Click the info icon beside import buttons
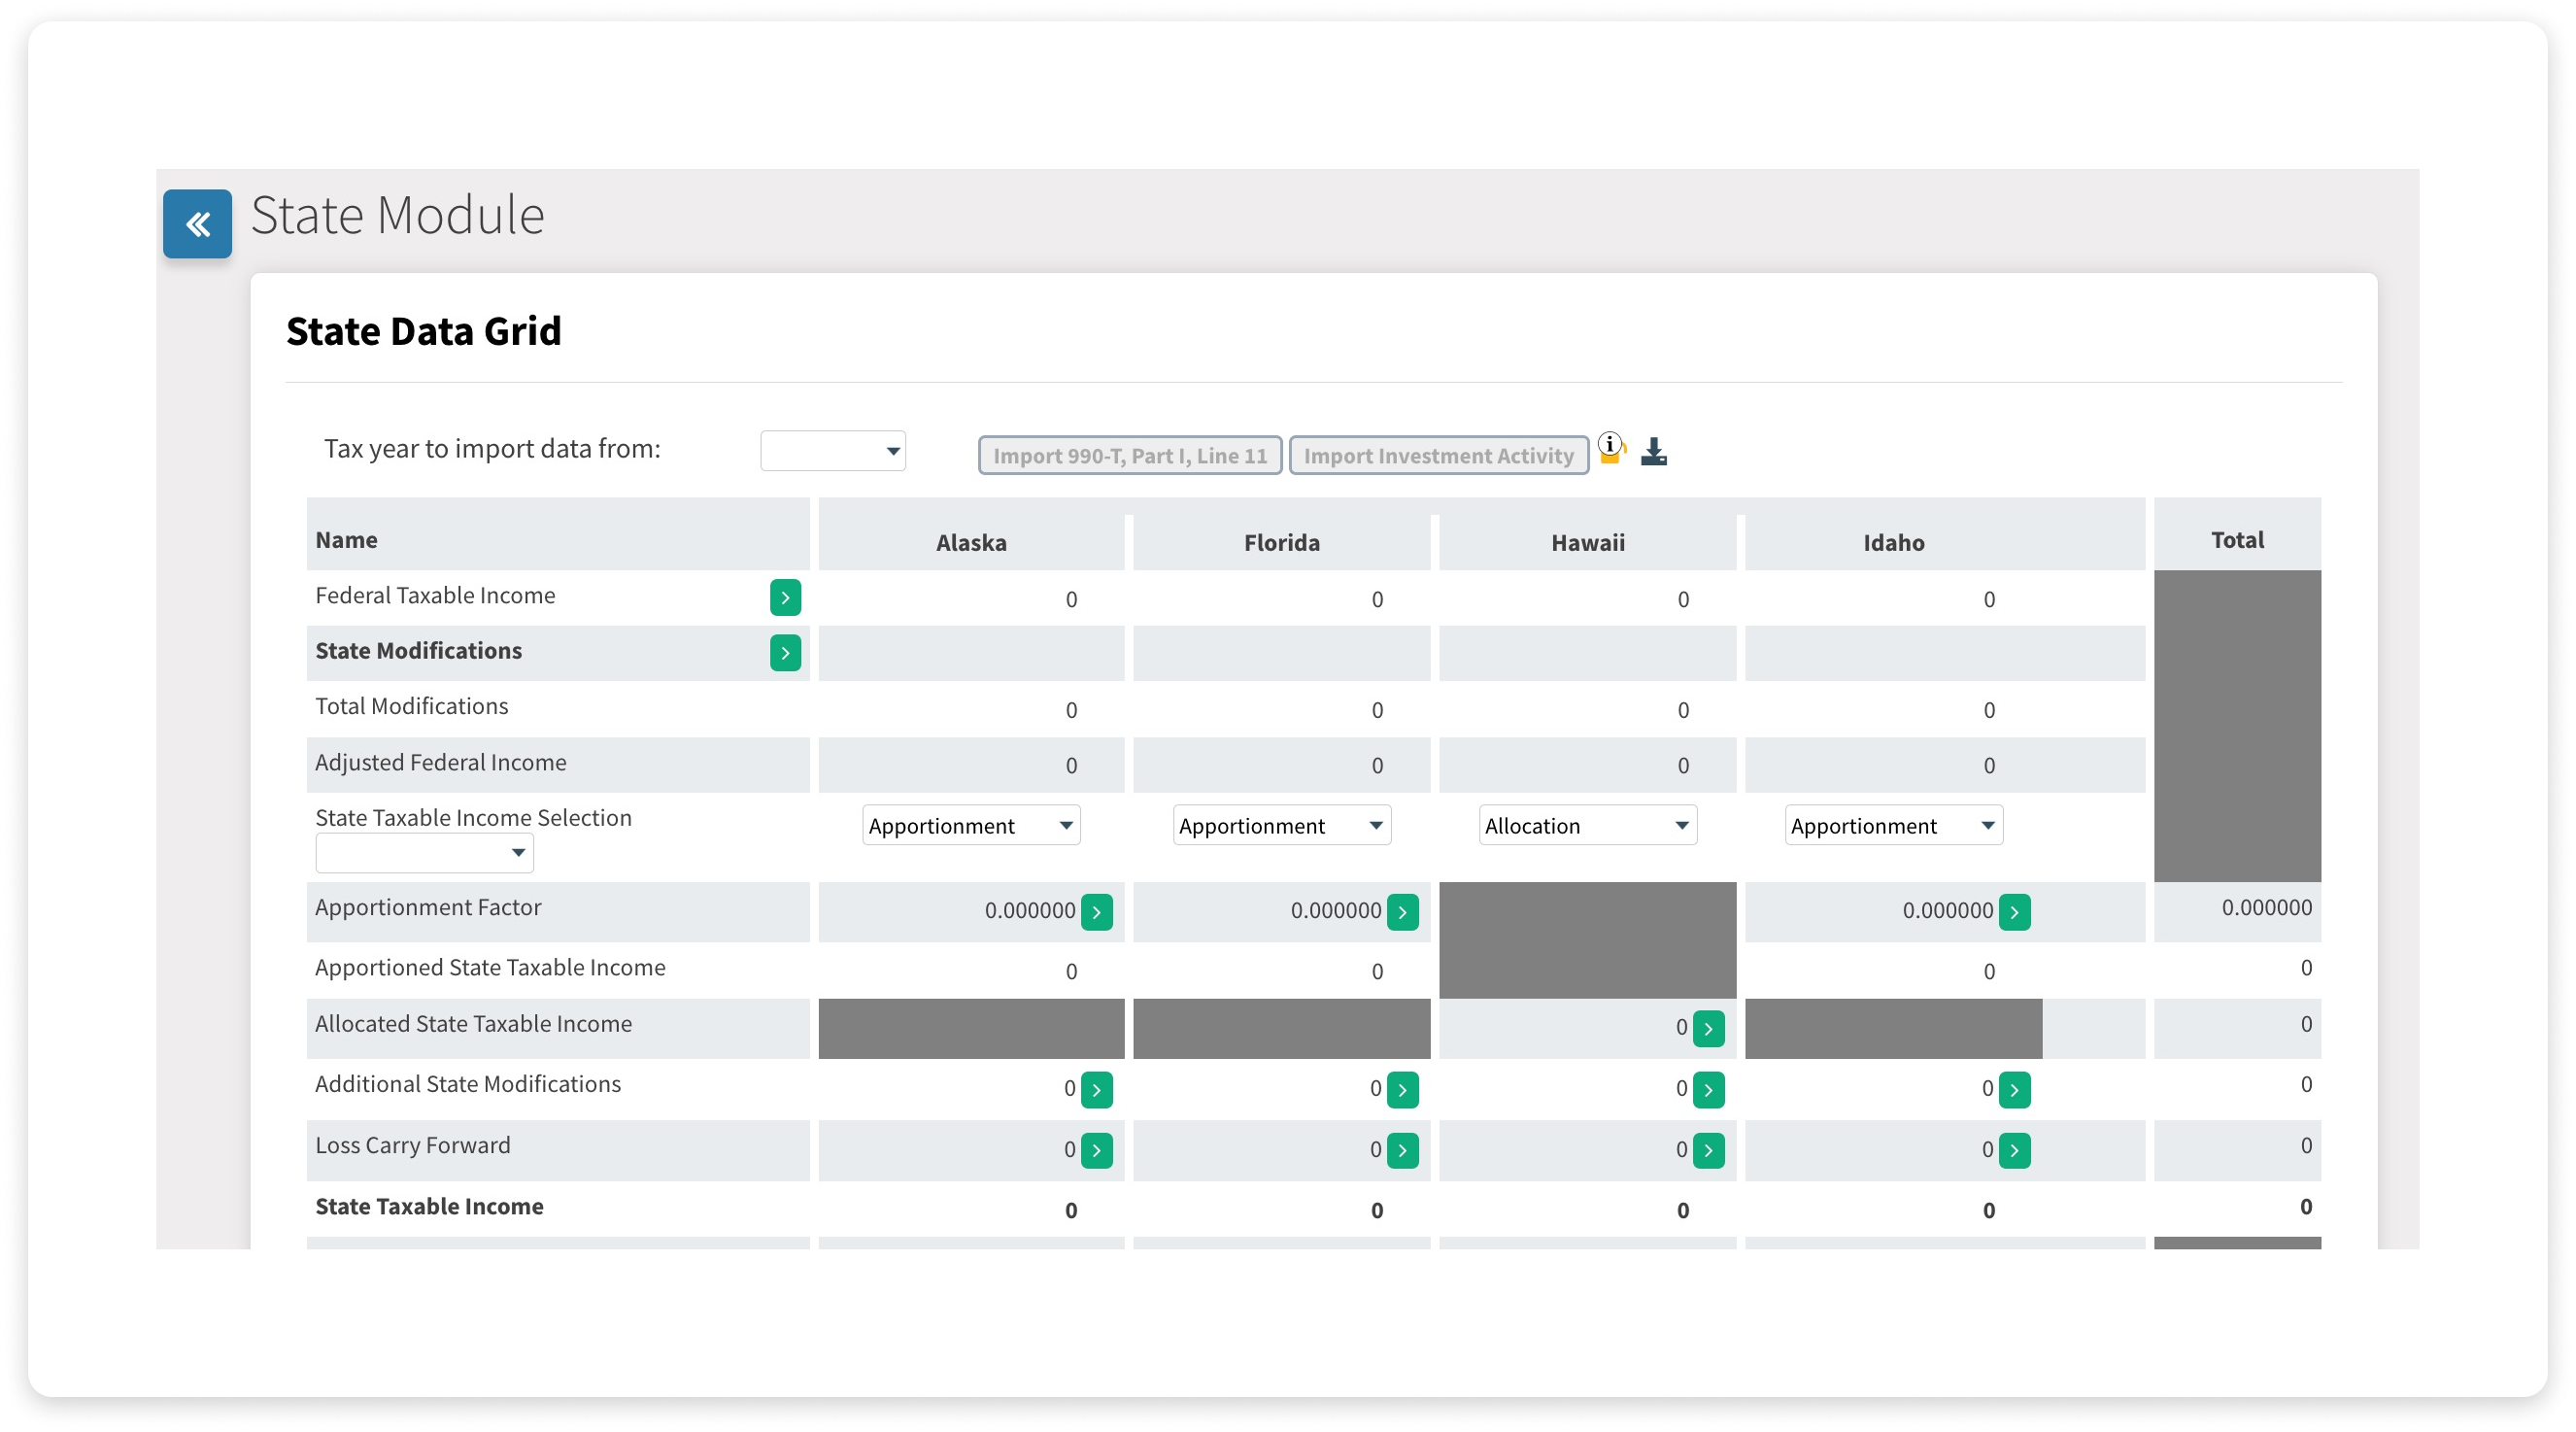The image size is (2576, 1432). tap(1610, 447)
